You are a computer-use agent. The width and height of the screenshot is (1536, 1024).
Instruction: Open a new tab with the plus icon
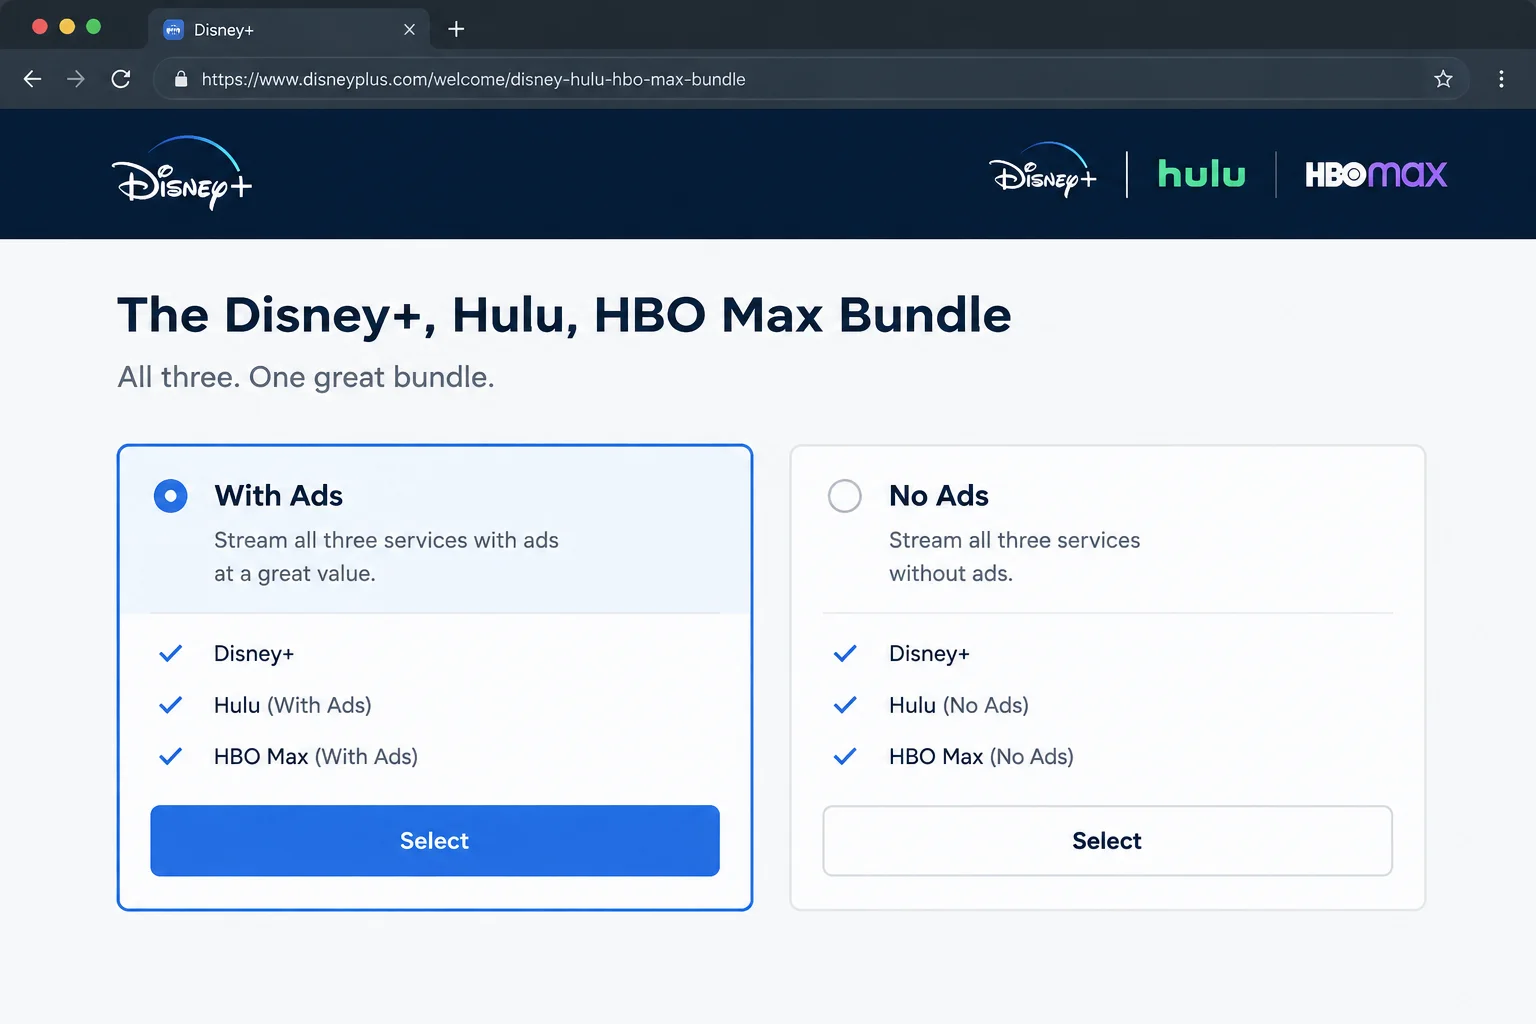456,29
